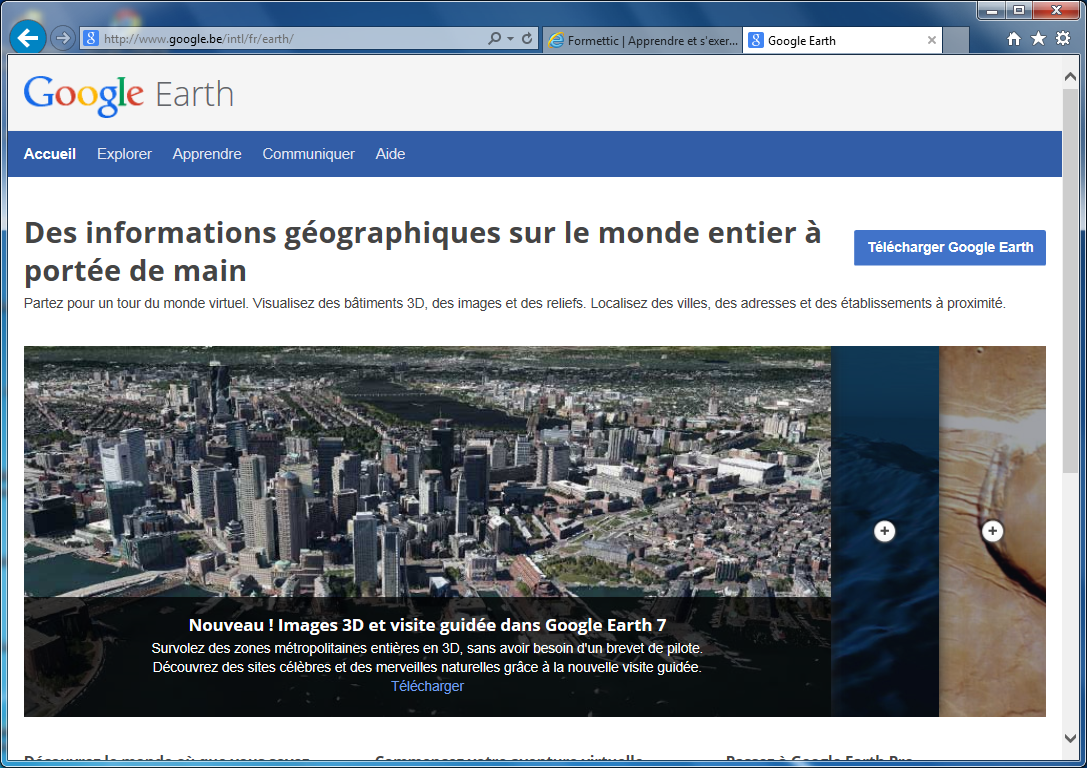Click the Télécharger link in the banner caption
This screenshot has height=768, width=1087.
[x=427, y=686]
